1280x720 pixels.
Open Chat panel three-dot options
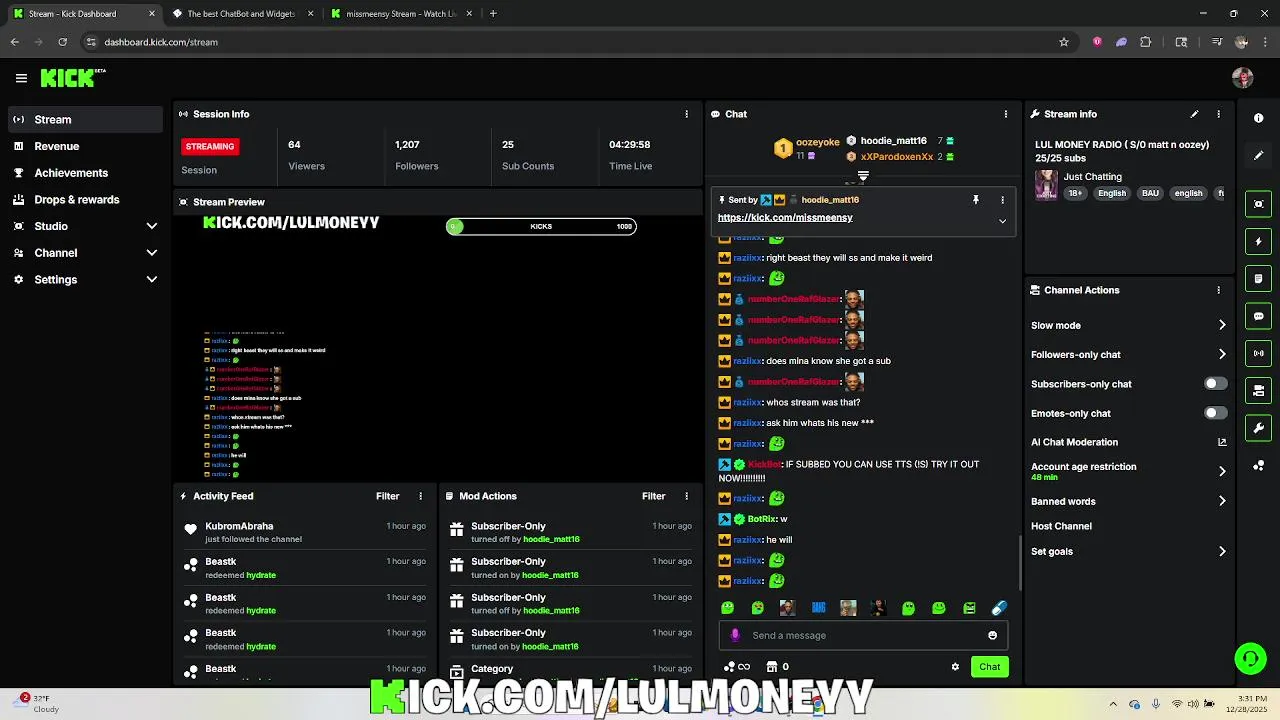coord(1005,114)
